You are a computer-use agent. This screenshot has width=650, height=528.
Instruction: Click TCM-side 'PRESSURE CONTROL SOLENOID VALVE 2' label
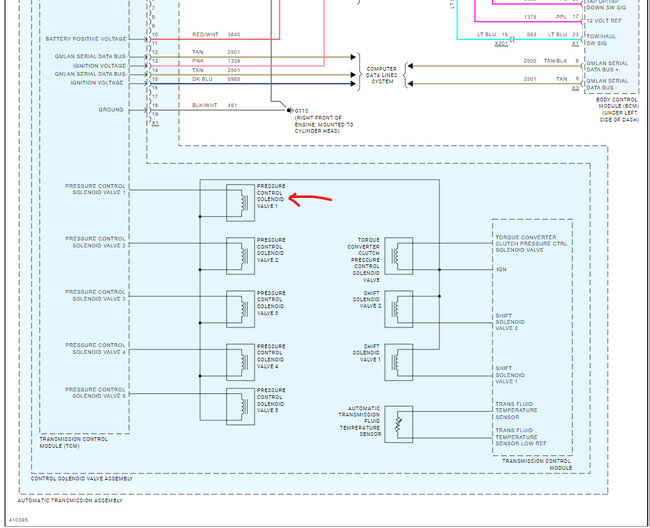[95, 242]
